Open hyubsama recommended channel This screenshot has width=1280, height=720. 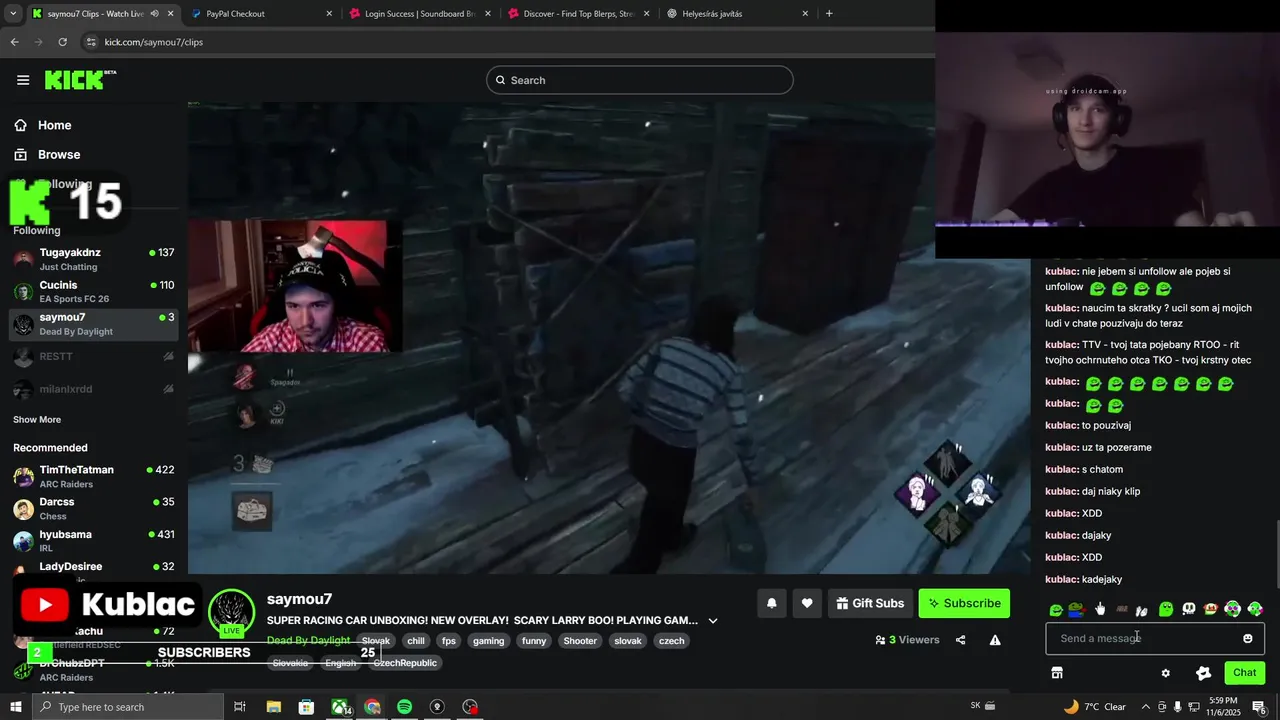pyautogui.click(x=94, y=541)
